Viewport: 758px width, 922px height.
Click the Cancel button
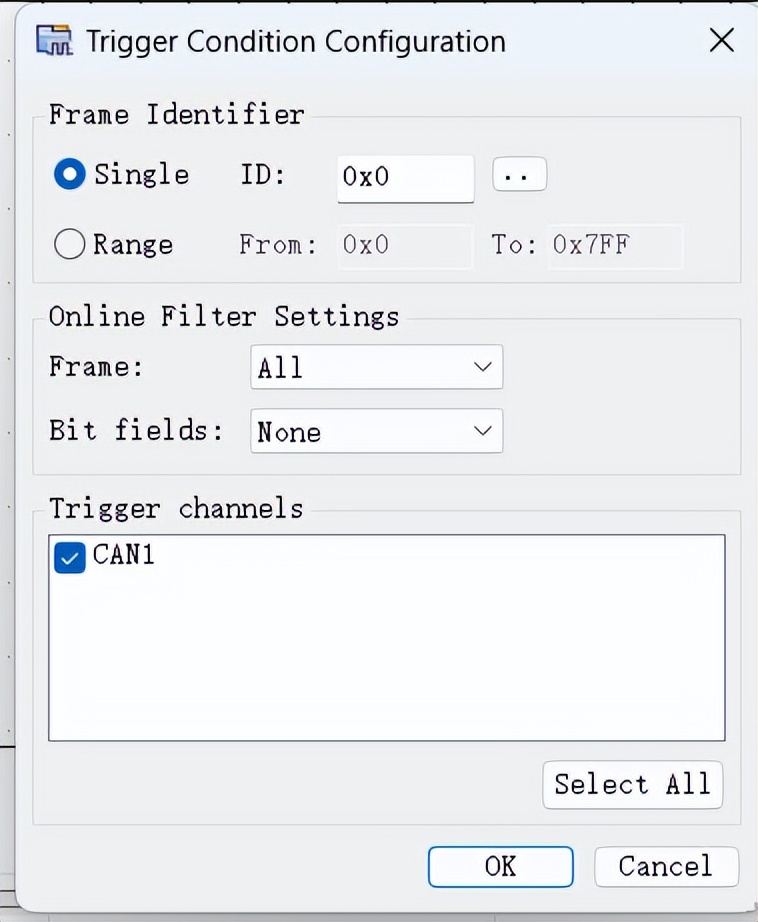[666, 866]
